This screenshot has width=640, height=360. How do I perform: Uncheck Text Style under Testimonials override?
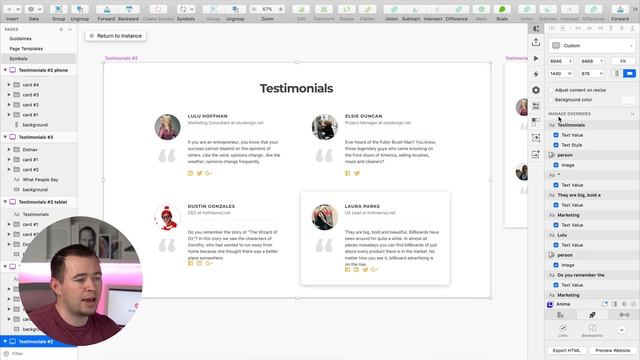click(556, 145)
